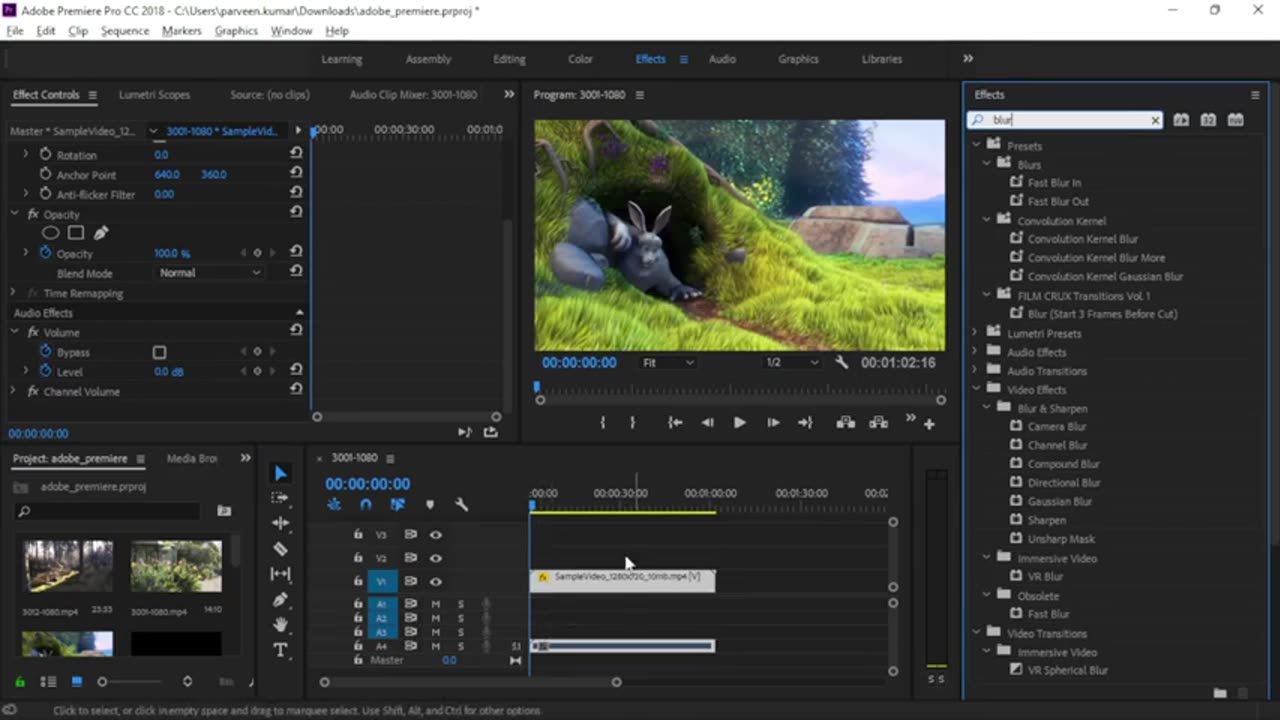Step forward one frame in Program monitor
1280x720 pixels.
click(x=772, y=423)
